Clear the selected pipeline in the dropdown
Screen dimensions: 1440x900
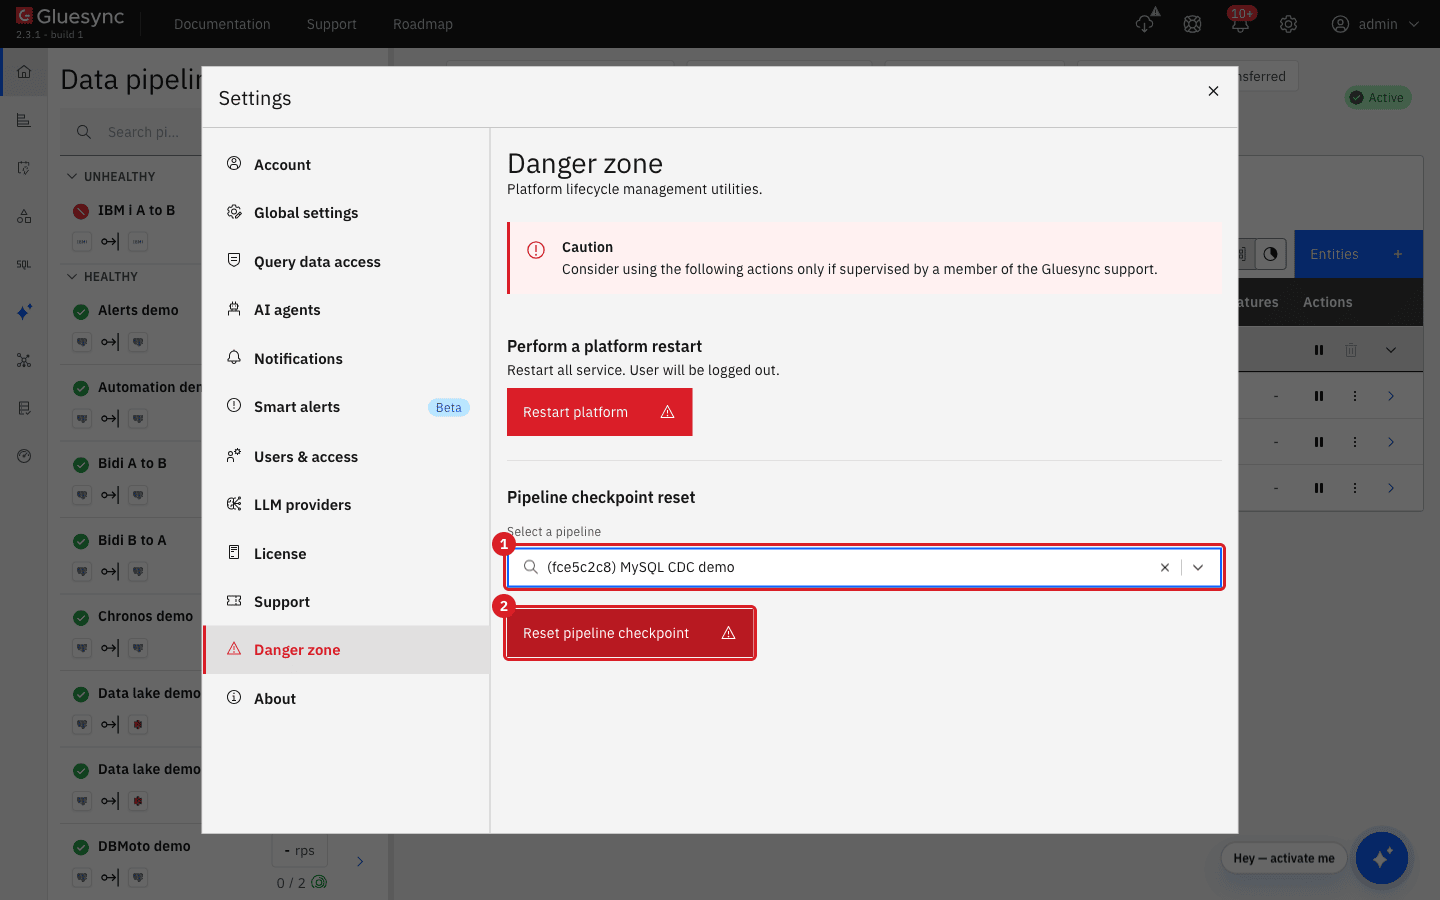coord(1164,567)
